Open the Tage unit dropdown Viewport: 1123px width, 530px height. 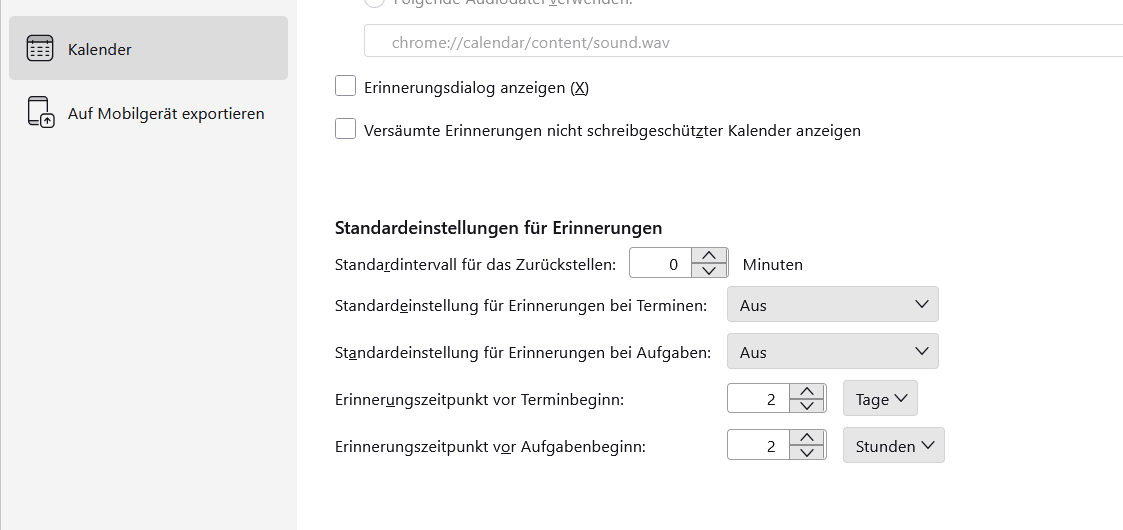click(880, 399)
